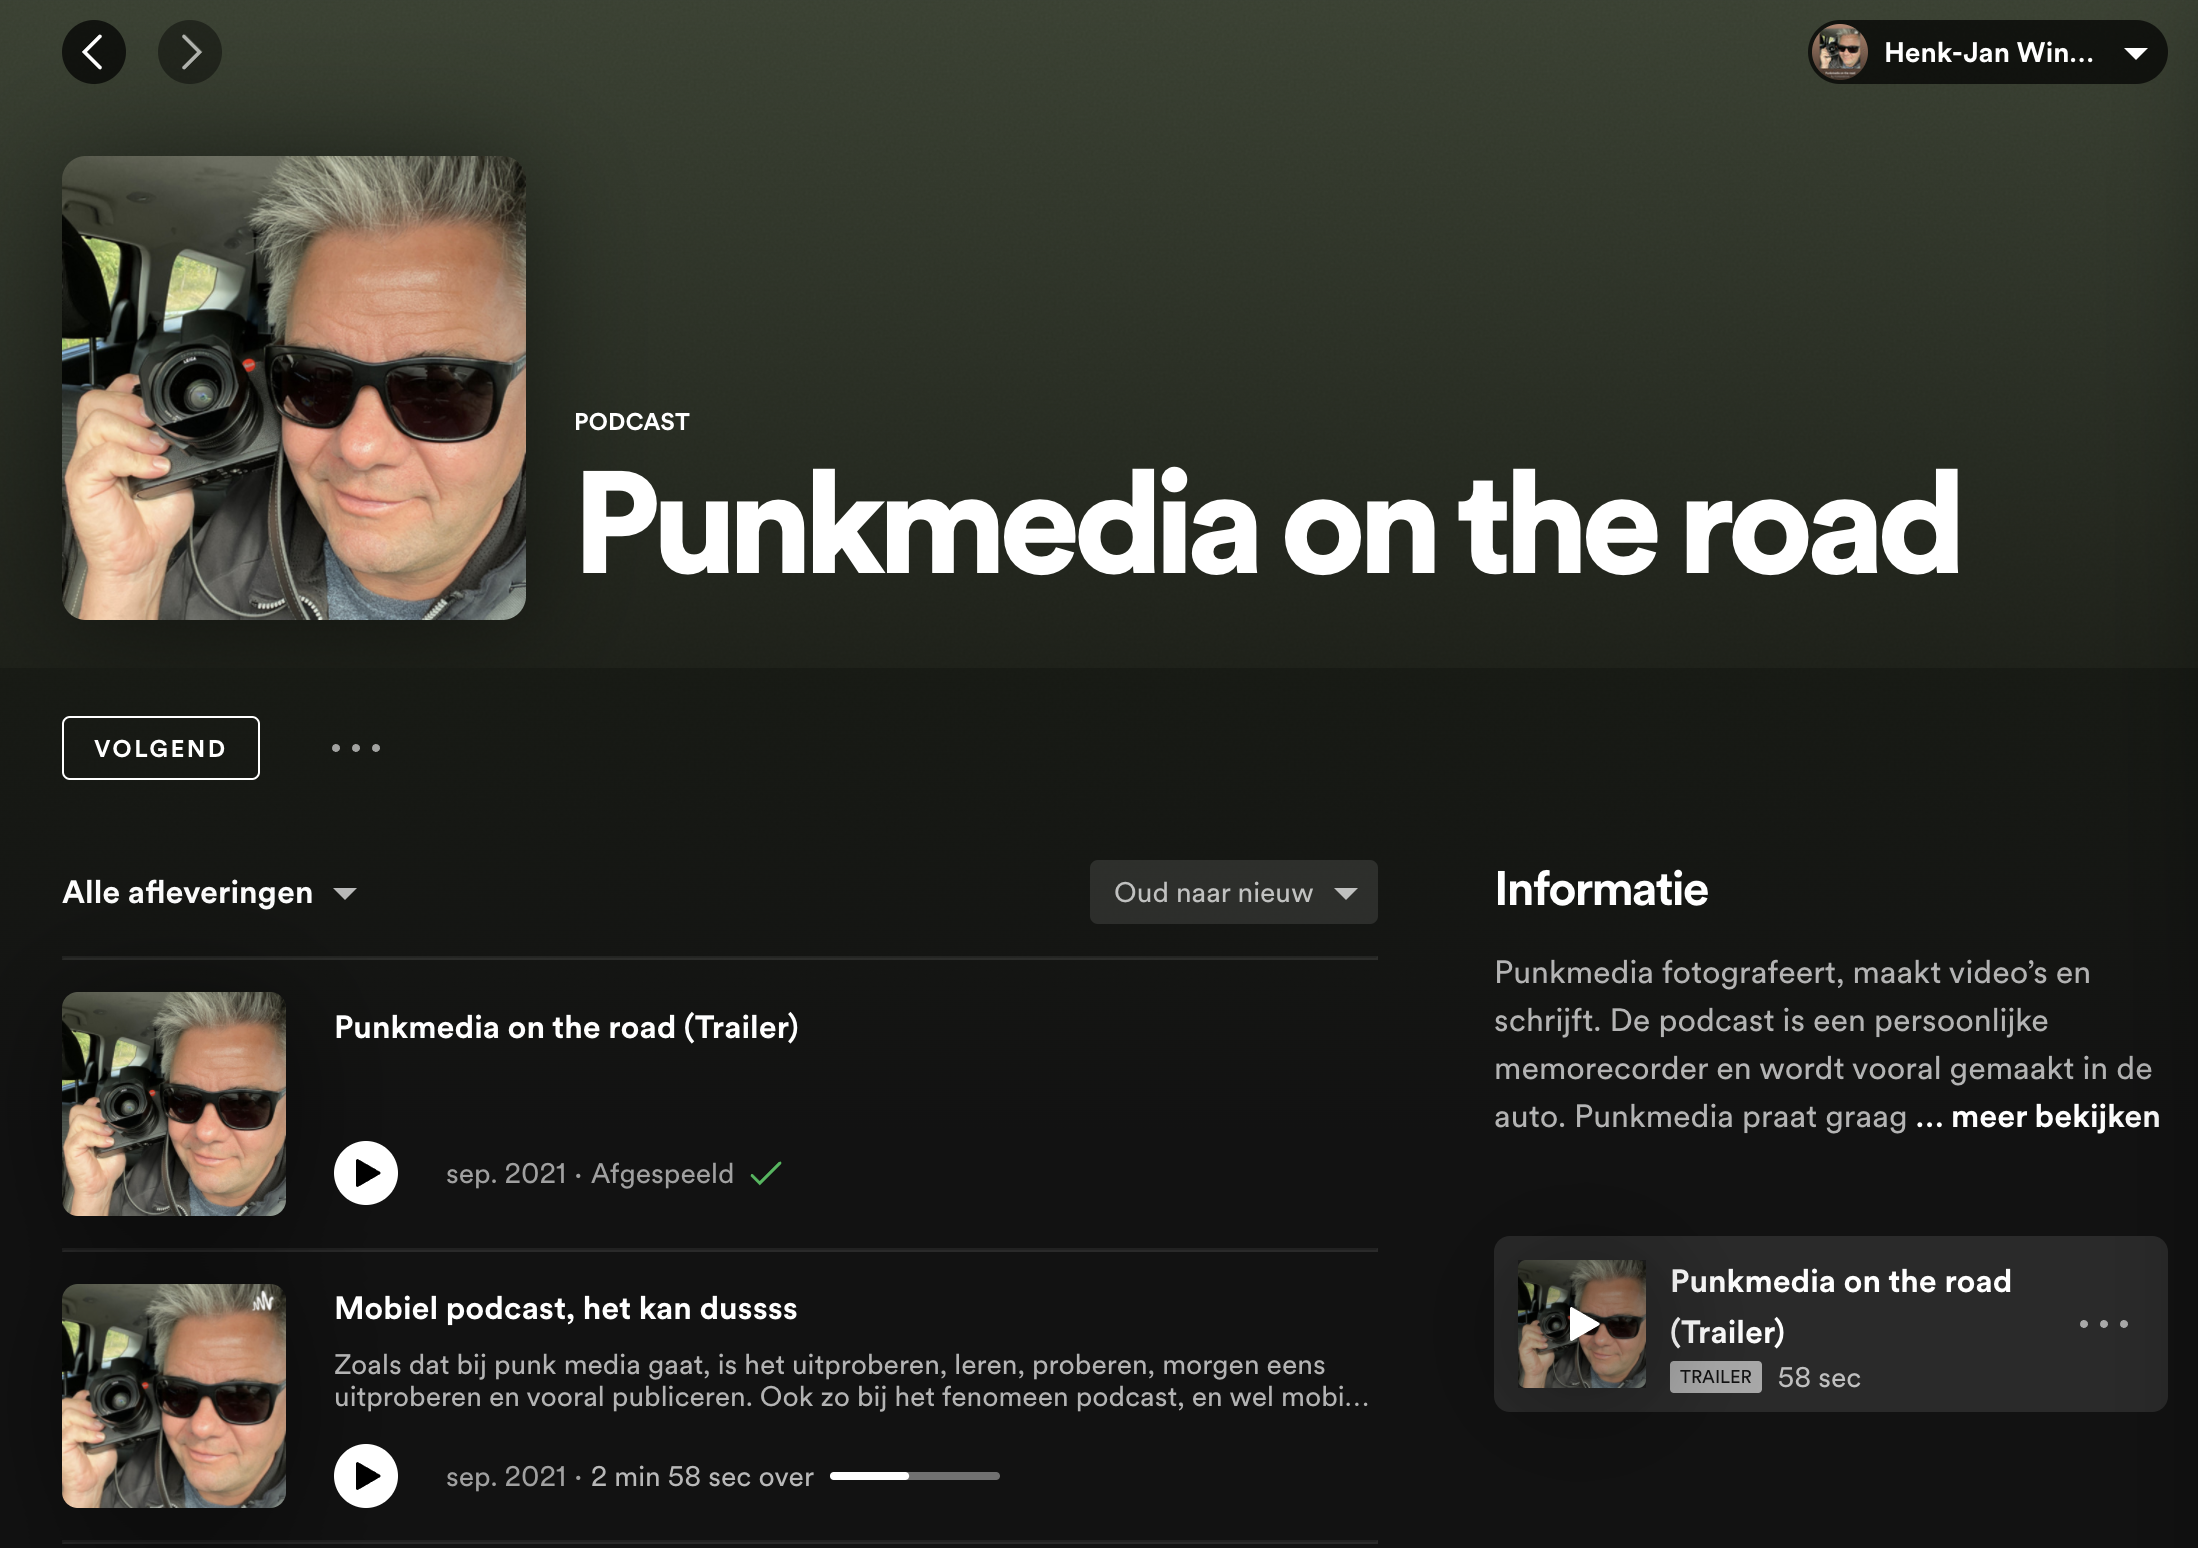Go forward with the right arrow button

tap(190, 52)
